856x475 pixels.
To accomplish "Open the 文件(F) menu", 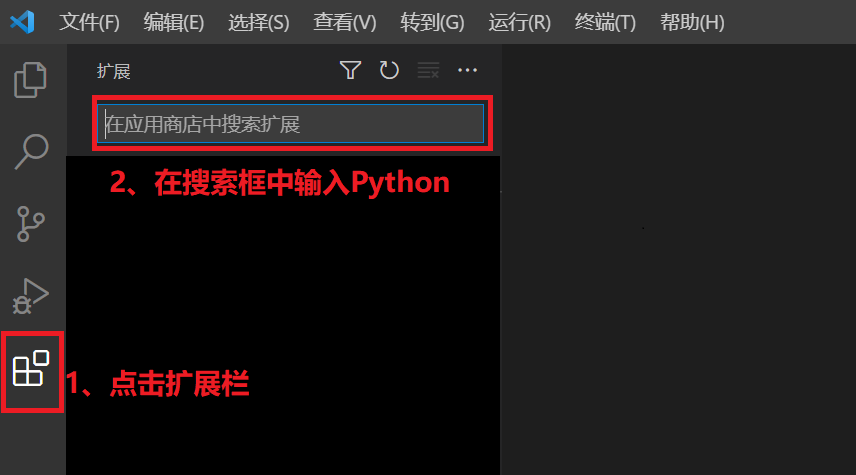I will coord(89,22).
